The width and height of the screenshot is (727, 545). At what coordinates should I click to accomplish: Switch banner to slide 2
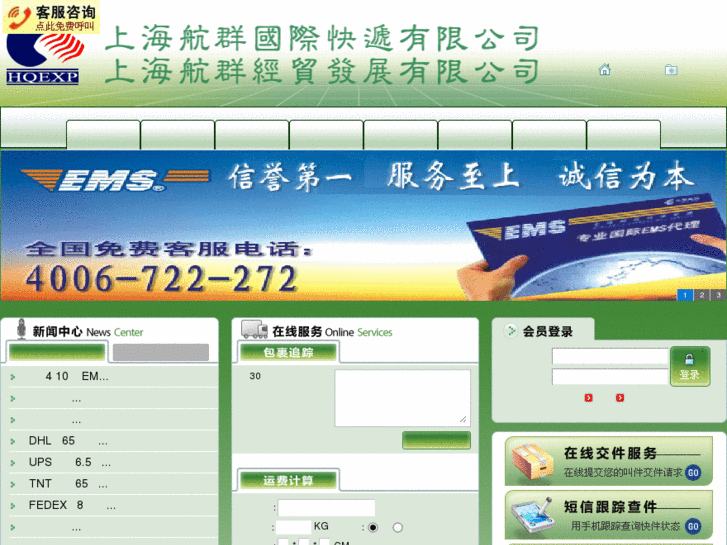[701, 295]
